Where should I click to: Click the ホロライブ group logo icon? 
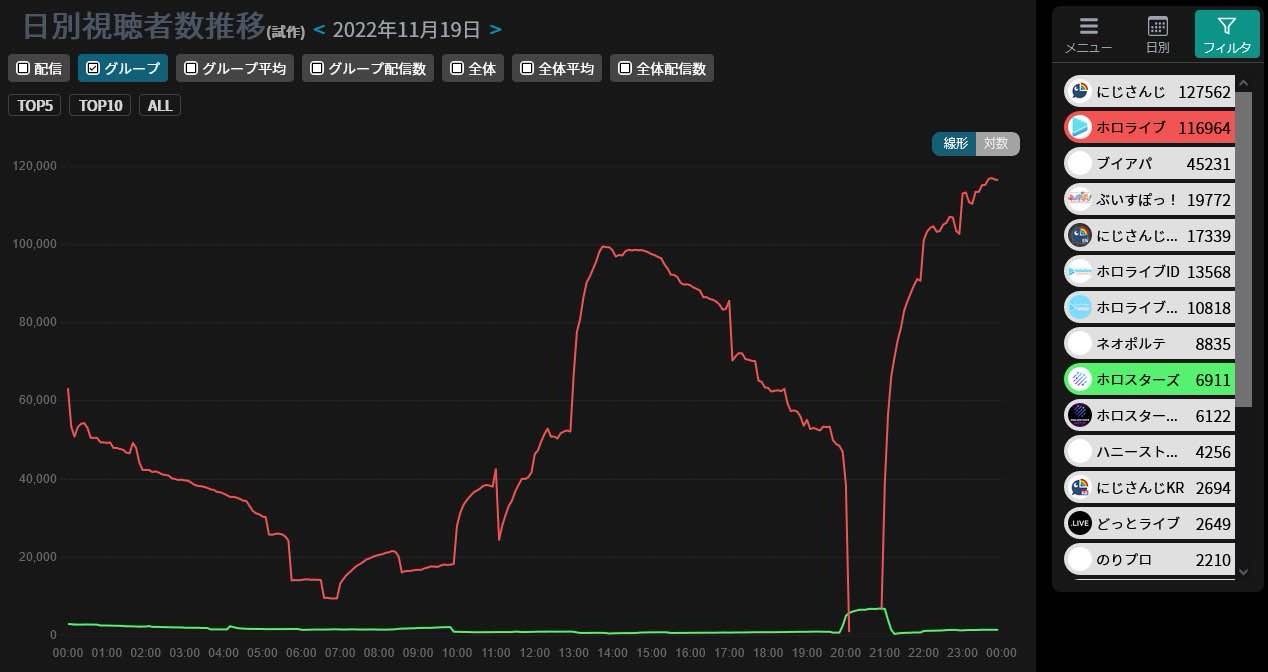1080,128
